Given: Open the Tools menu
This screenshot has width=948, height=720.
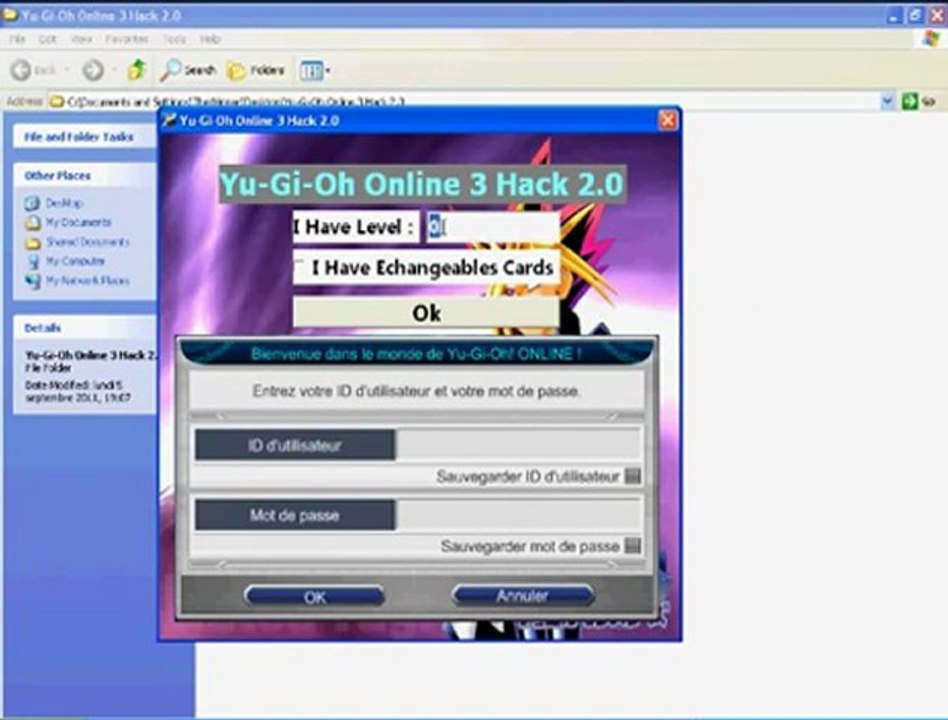Looking at the screenshot, I should click(x=174, y=39).
